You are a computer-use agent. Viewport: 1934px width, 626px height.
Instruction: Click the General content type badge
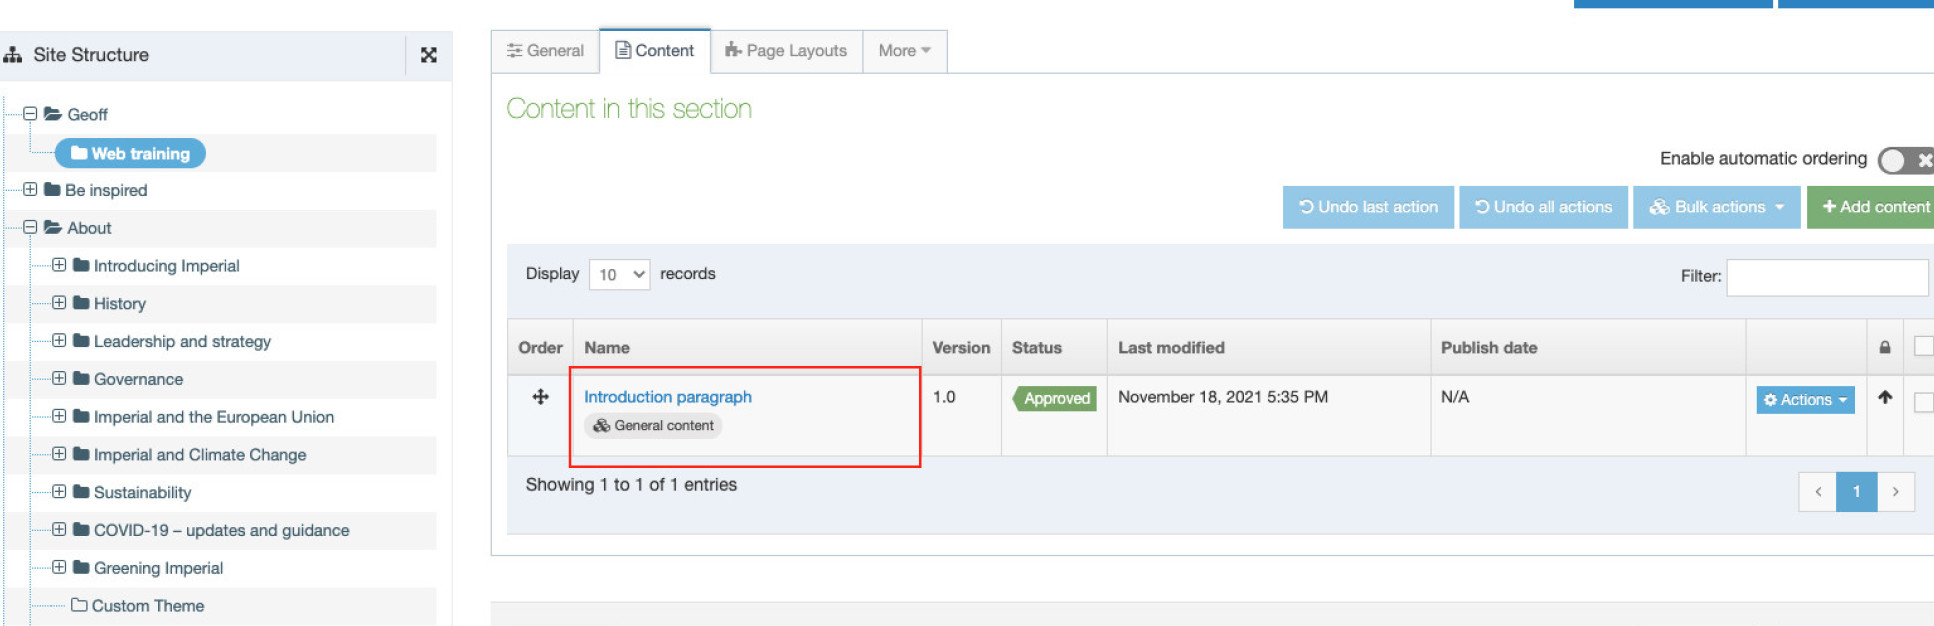point(653,426)
